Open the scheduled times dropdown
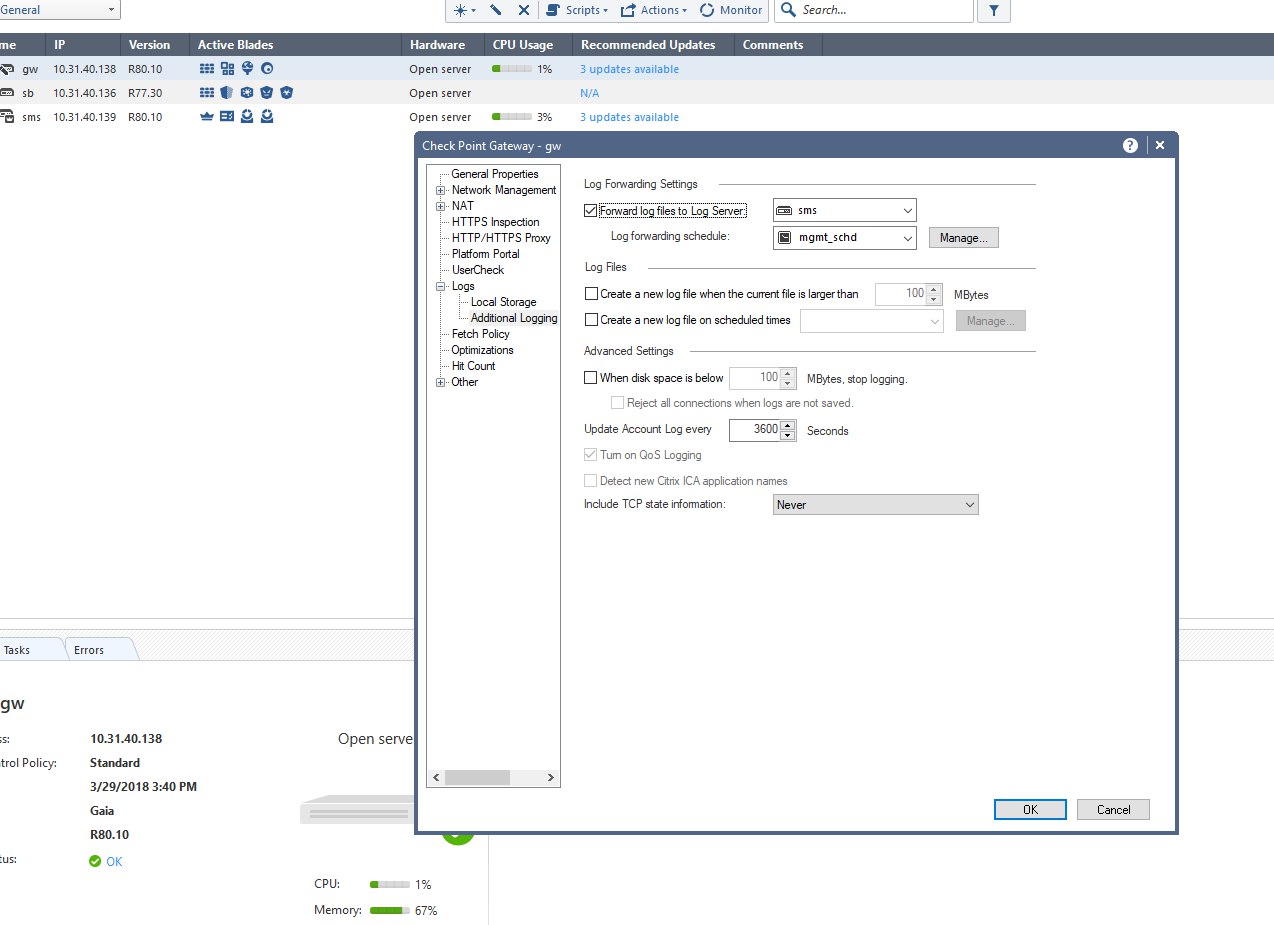Screen dimensions: 1274x925 [x=872, y=321]
